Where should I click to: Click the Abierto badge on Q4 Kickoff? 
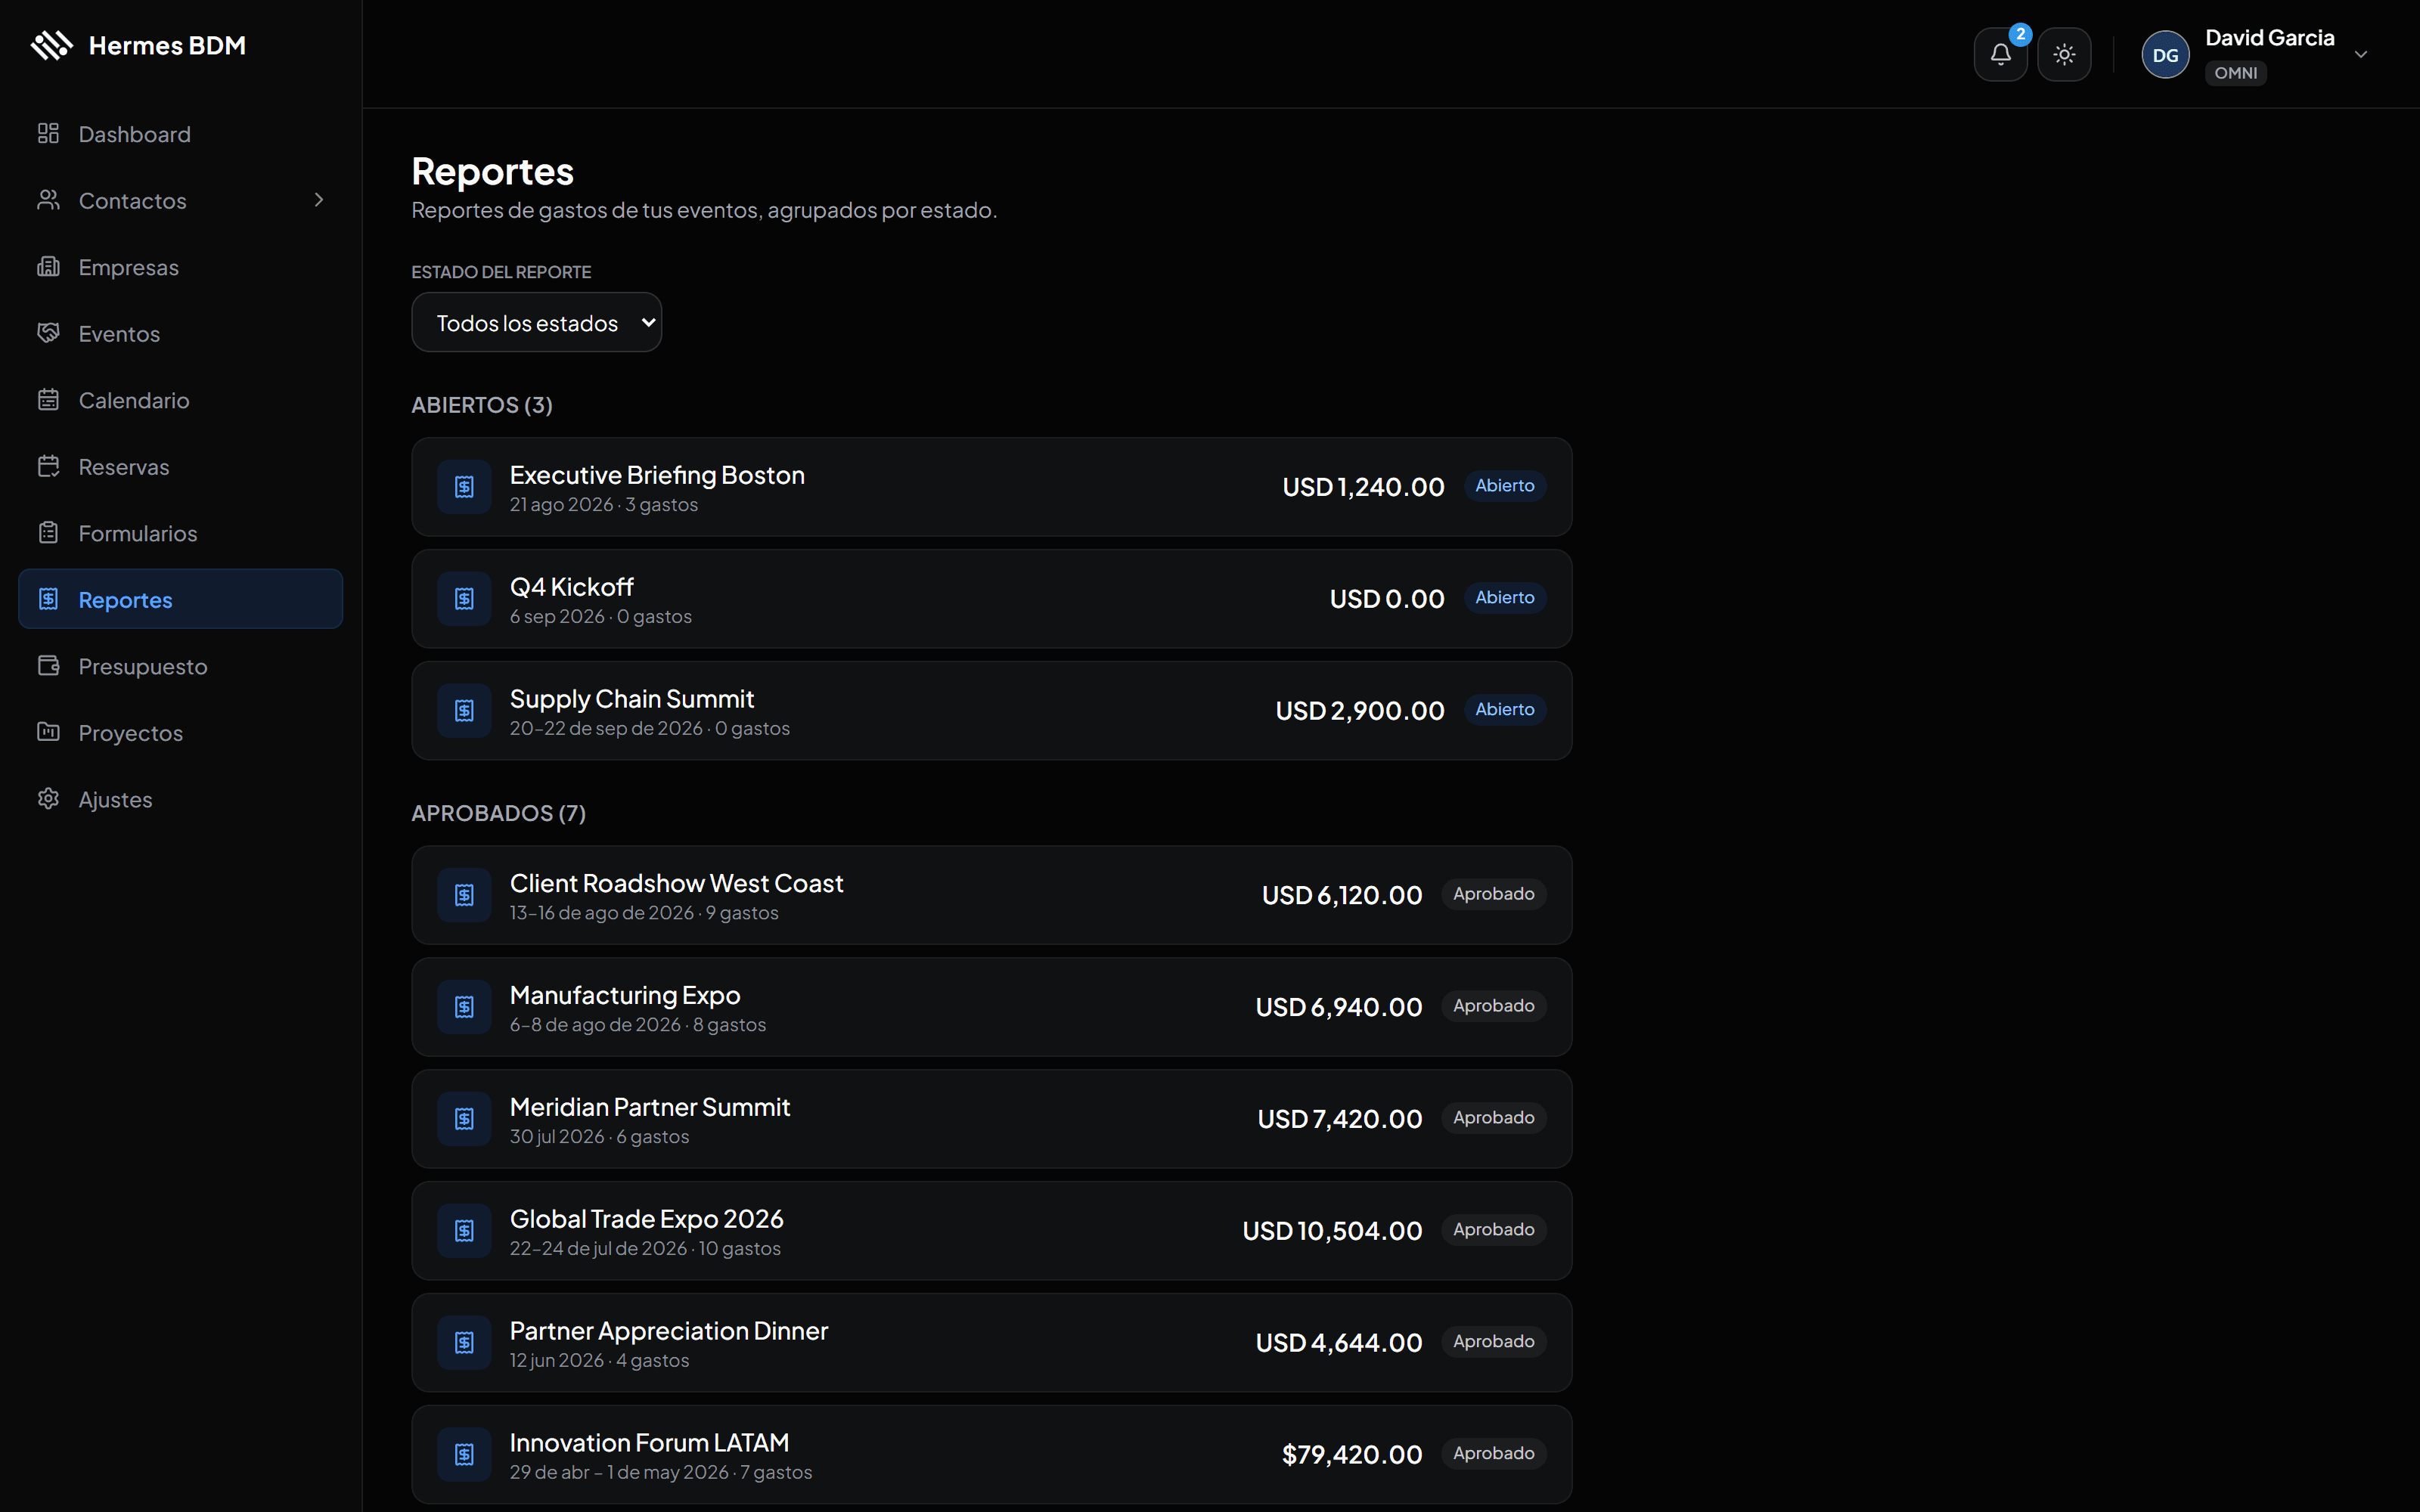pyautogui.click(x=1504, y=598)
